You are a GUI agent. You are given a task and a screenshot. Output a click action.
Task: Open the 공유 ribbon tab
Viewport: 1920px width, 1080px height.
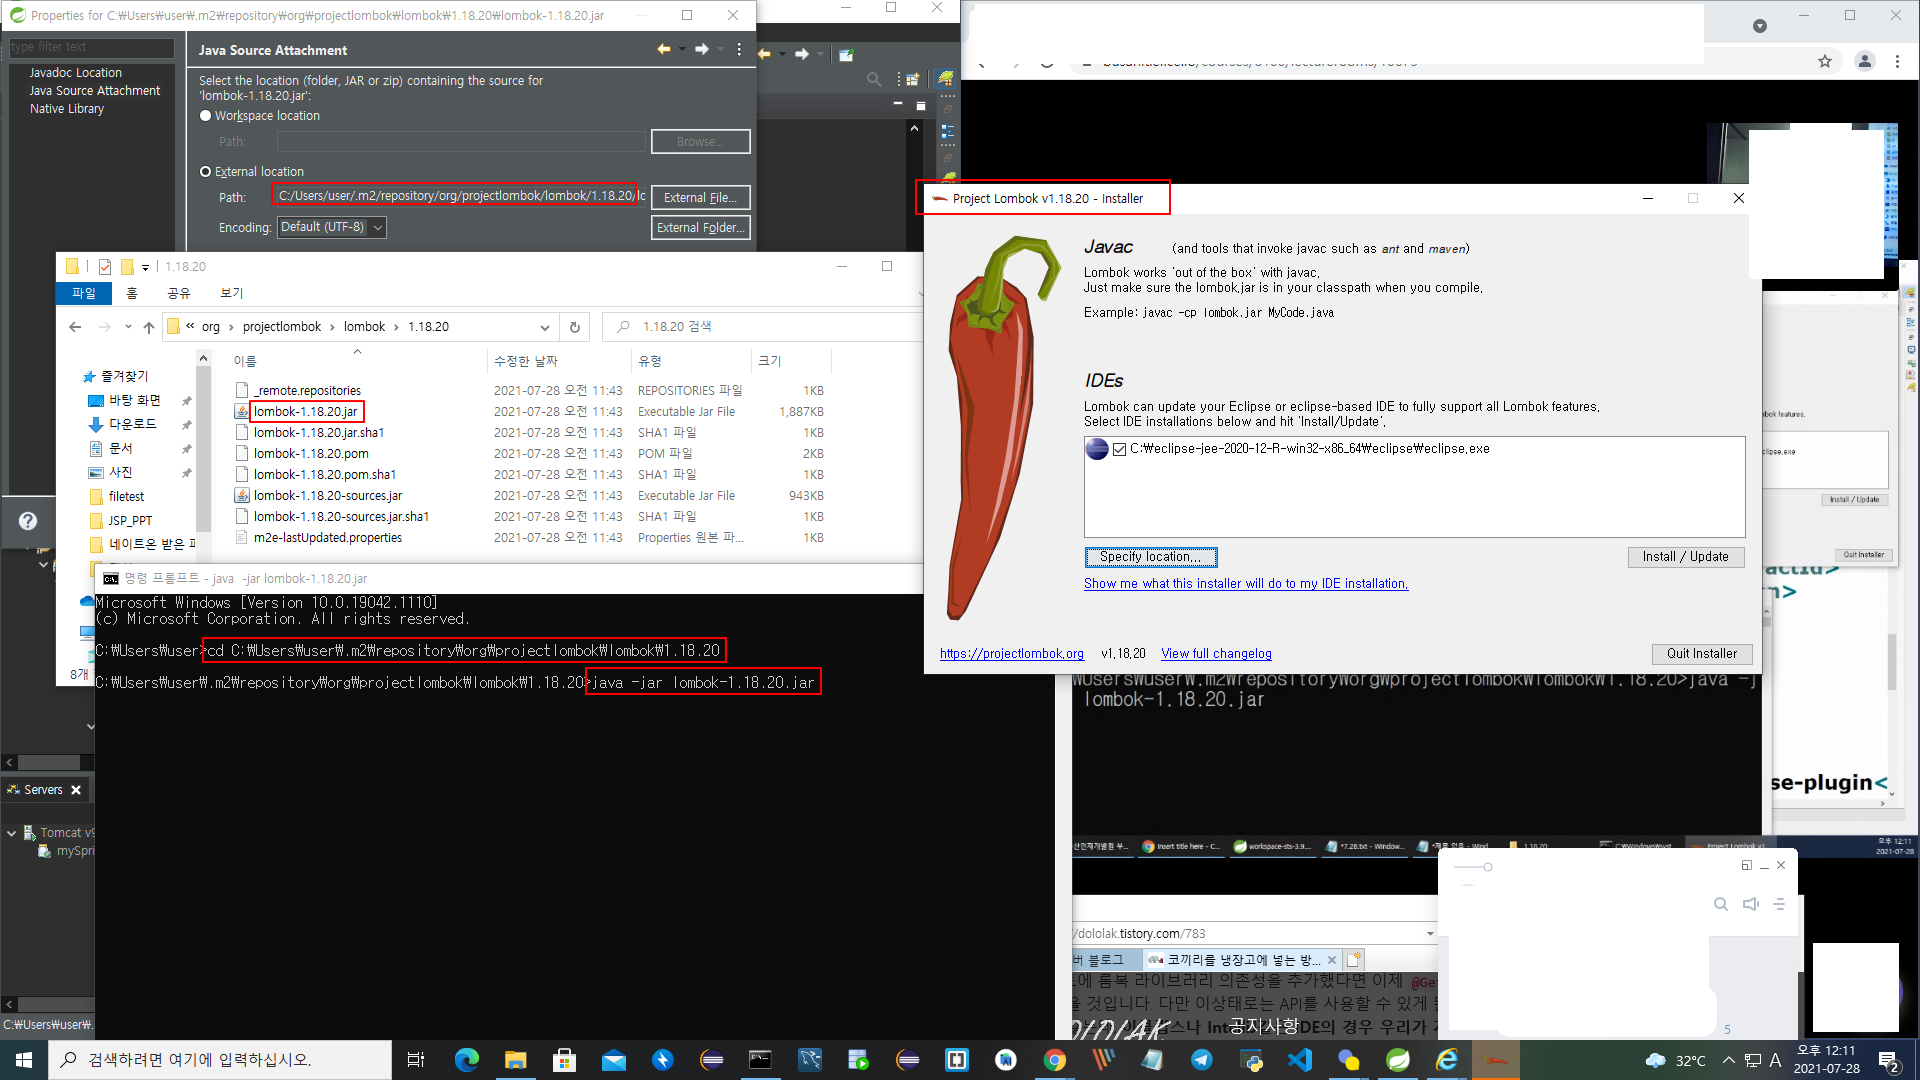click(x=178, y=293)
